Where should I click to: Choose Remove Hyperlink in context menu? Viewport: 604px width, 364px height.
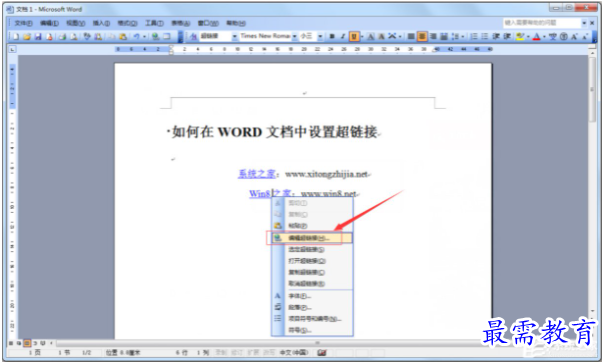tap(312, 284)
